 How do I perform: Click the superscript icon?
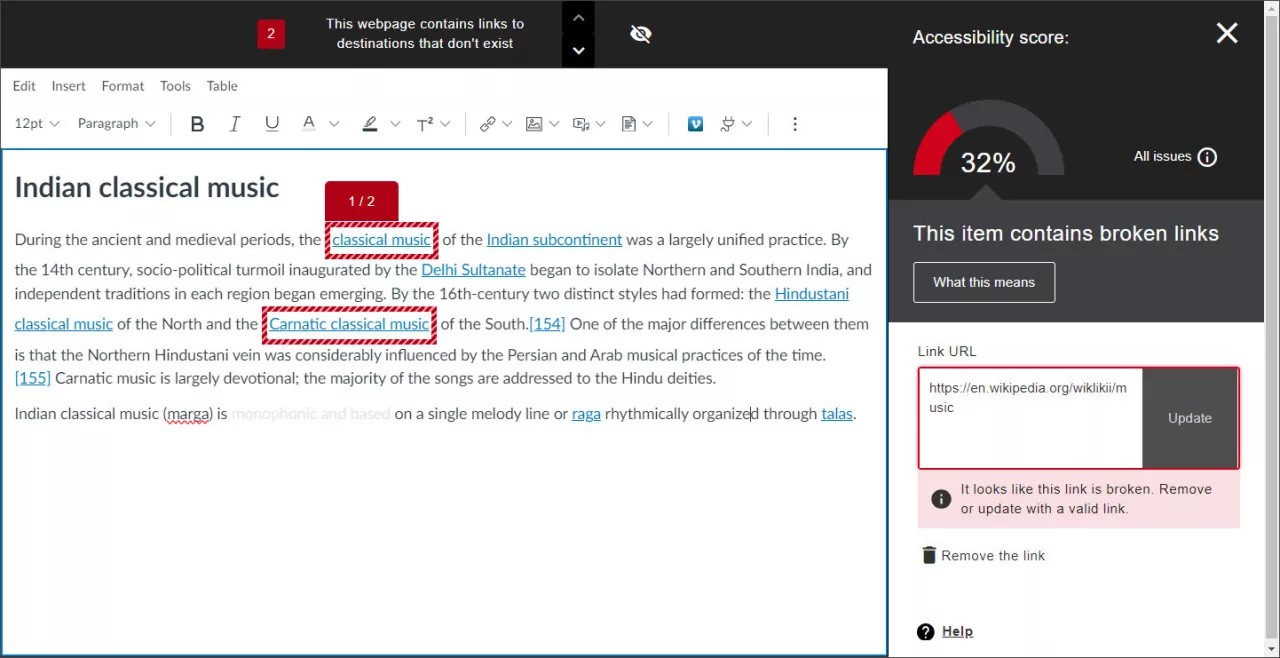click(425, 124)
